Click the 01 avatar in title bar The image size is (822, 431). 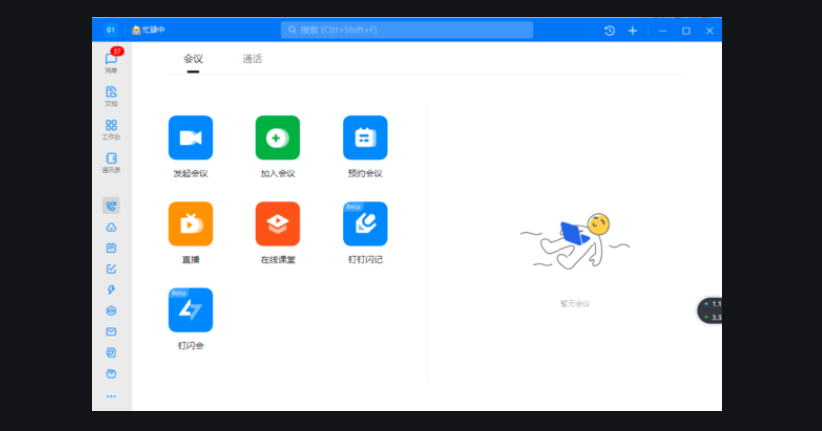click(x=111, y=30)
